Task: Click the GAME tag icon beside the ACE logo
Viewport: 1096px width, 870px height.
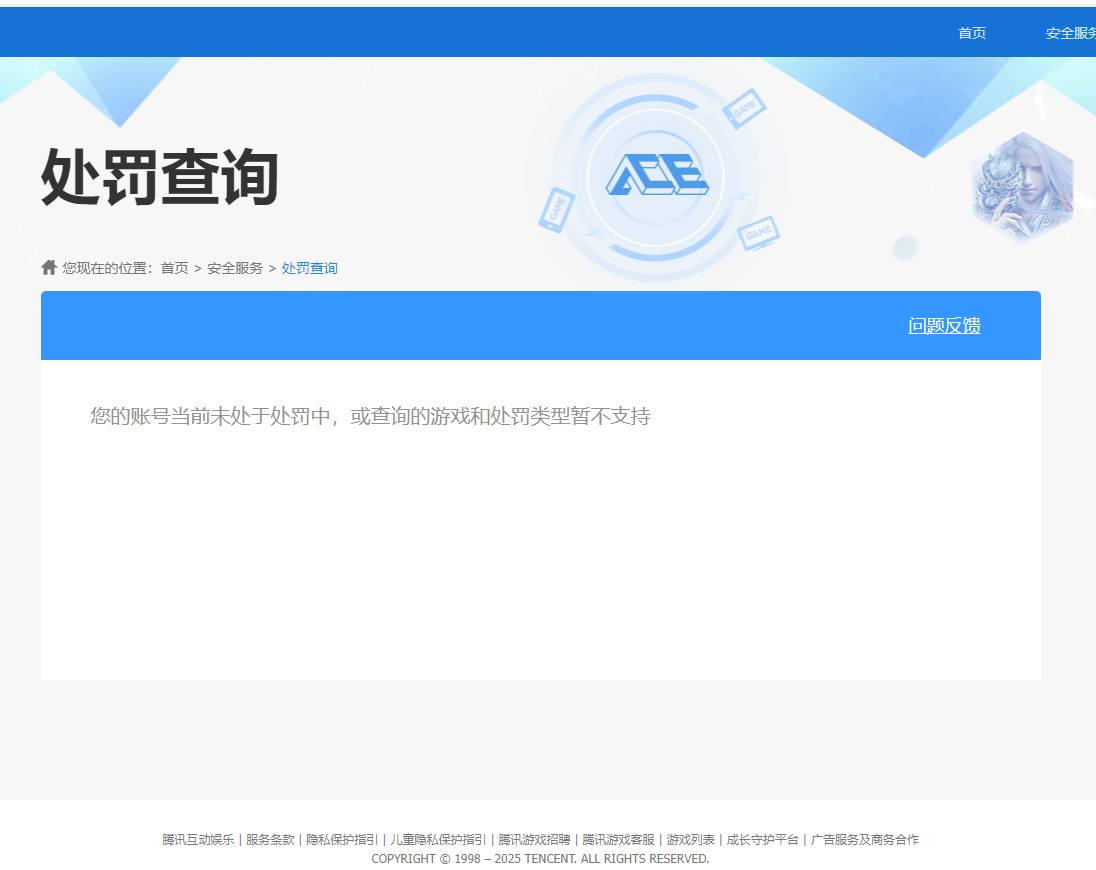Action: [x=744, y=110]
